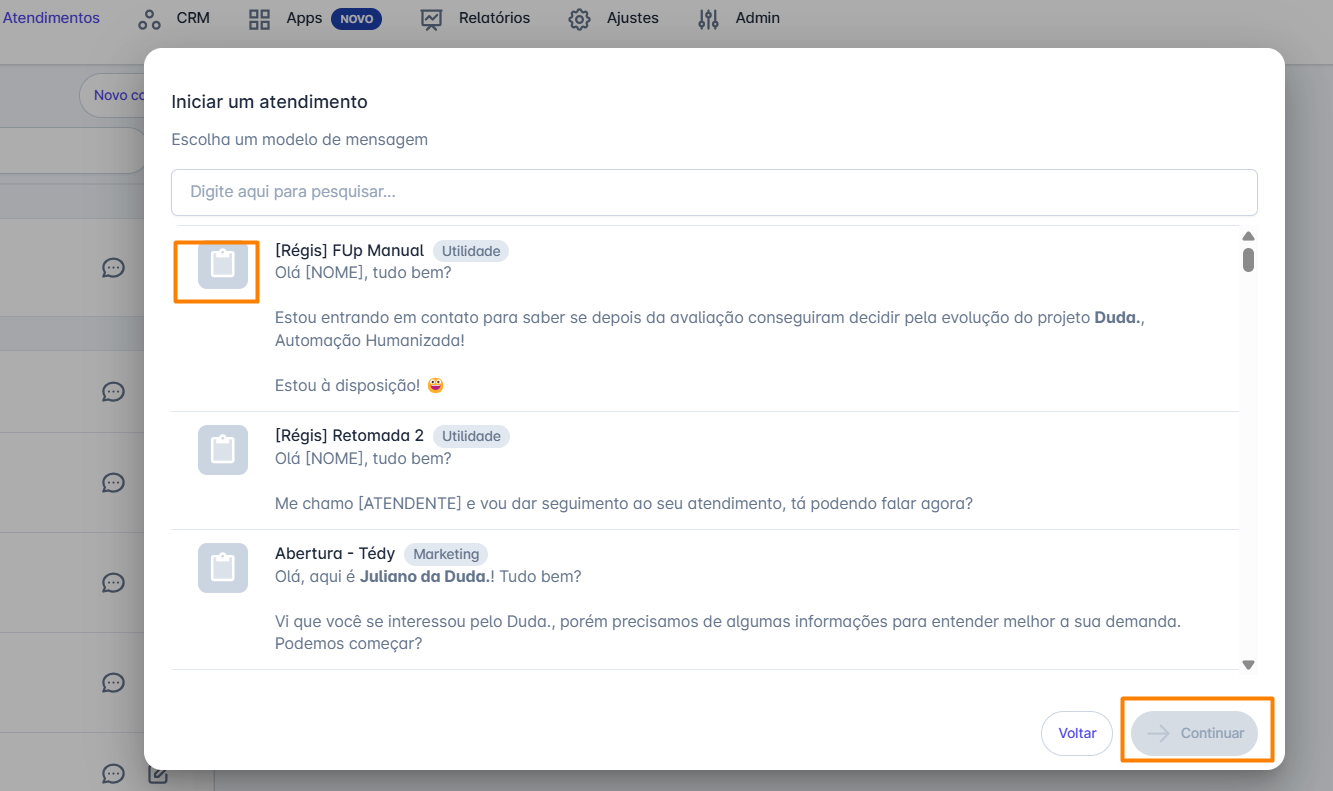Screen dimensions: 1333x791
Task: Click the Marketing tag on Abertura - Tédy
Action: [446, 554]
